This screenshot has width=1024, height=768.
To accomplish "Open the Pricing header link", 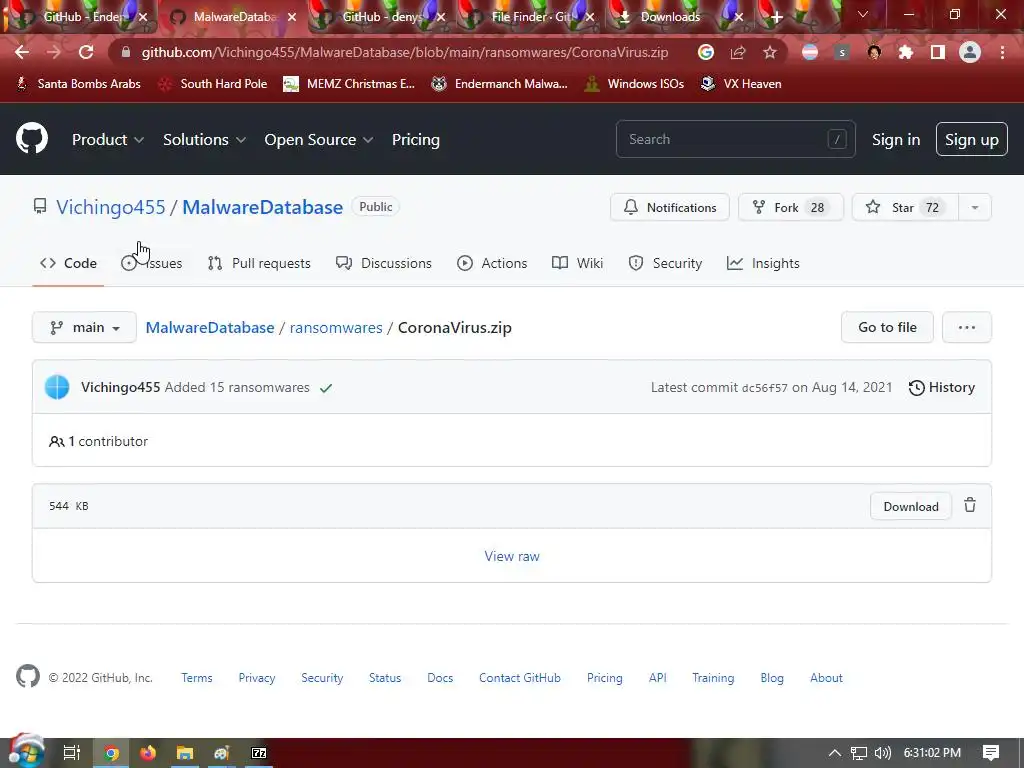I will click(415, 140).
